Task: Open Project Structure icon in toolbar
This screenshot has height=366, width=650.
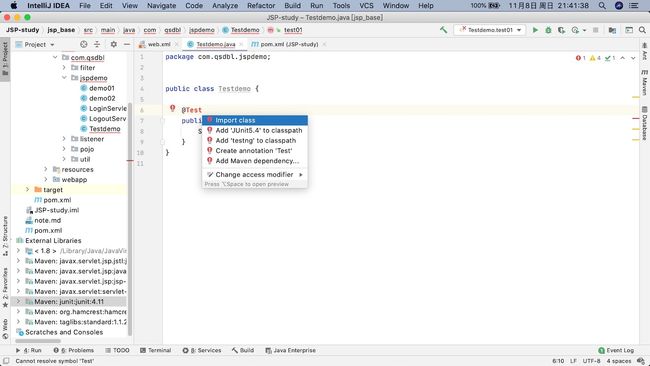Action: tap(612, 30)
